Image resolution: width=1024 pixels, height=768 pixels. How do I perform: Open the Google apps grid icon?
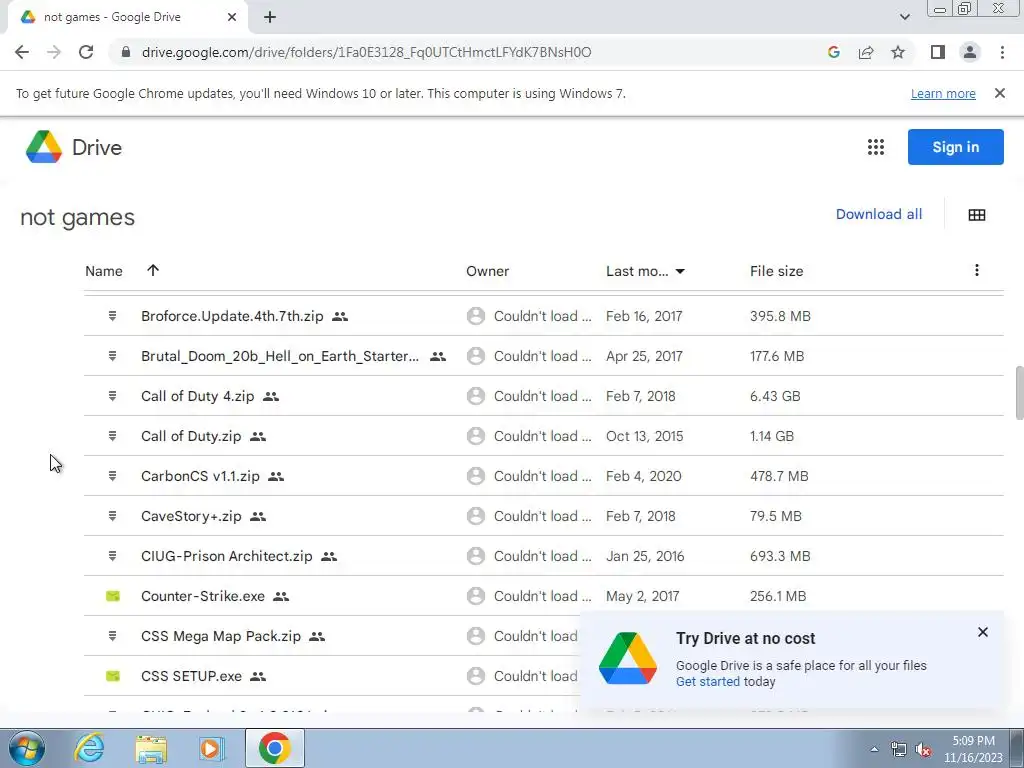click(x=875, y=147)
